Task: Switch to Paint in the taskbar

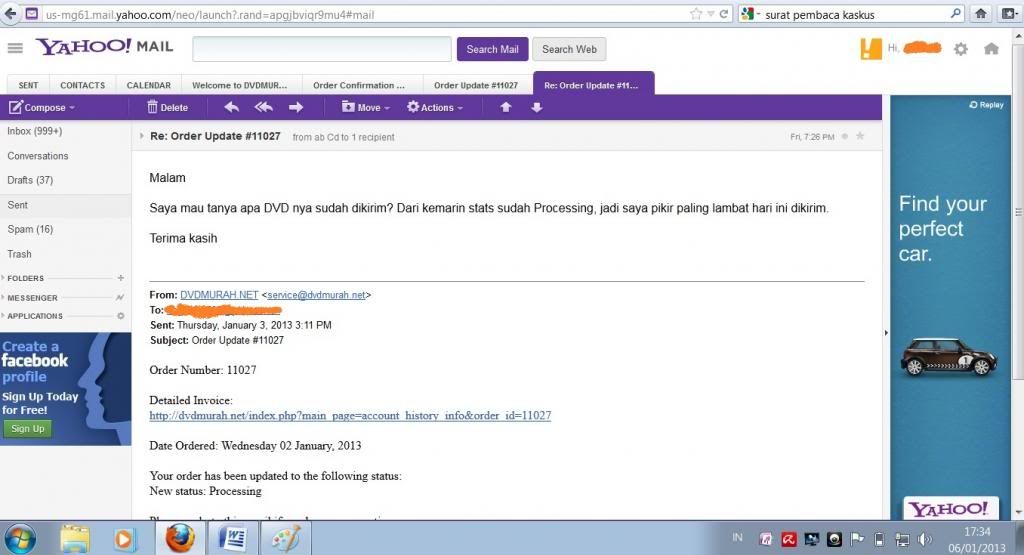Action: [x=285, y=539]
